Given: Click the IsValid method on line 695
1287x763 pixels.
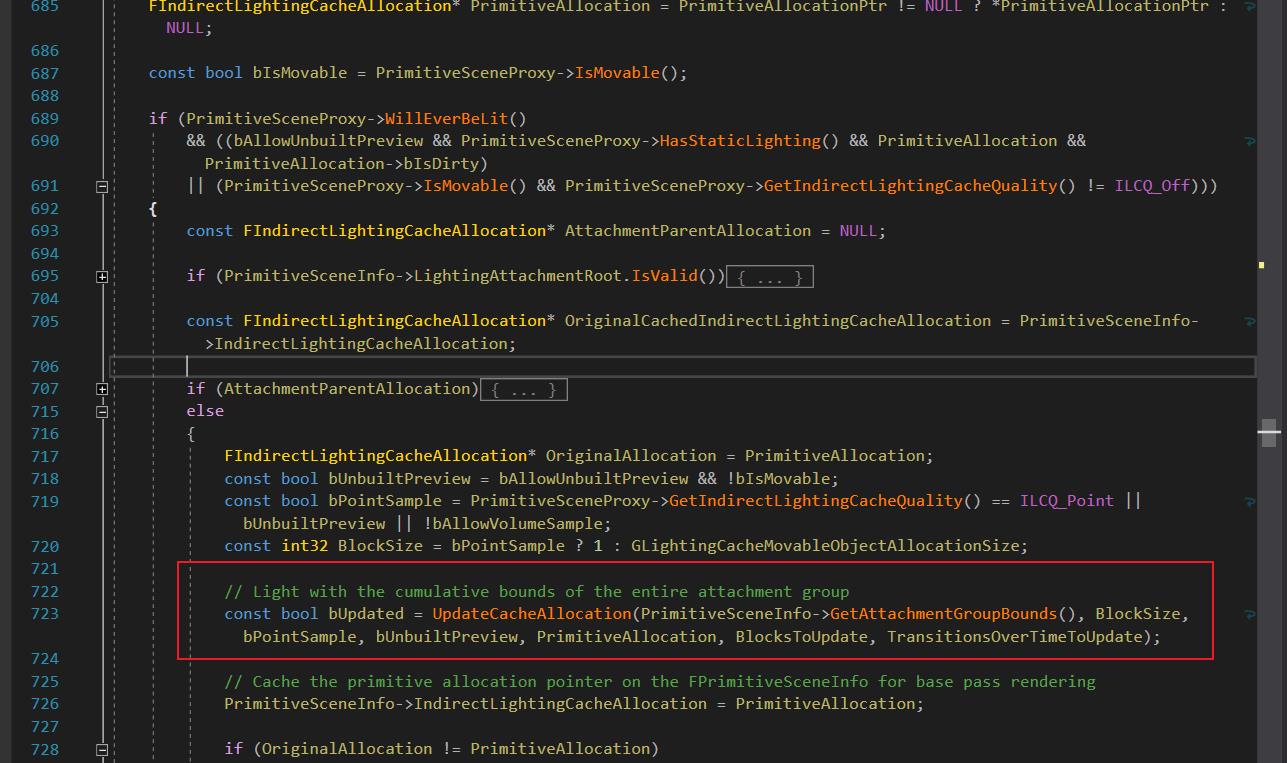Looking at the screenshot, I should pyautogui.click(x=664, y=276).
